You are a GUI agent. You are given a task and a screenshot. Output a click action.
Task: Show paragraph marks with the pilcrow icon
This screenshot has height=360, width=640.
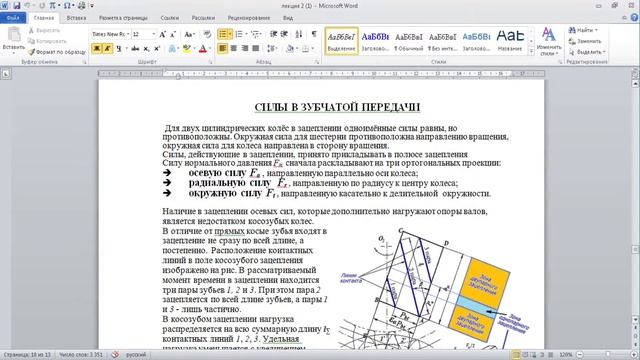point(314,34)
